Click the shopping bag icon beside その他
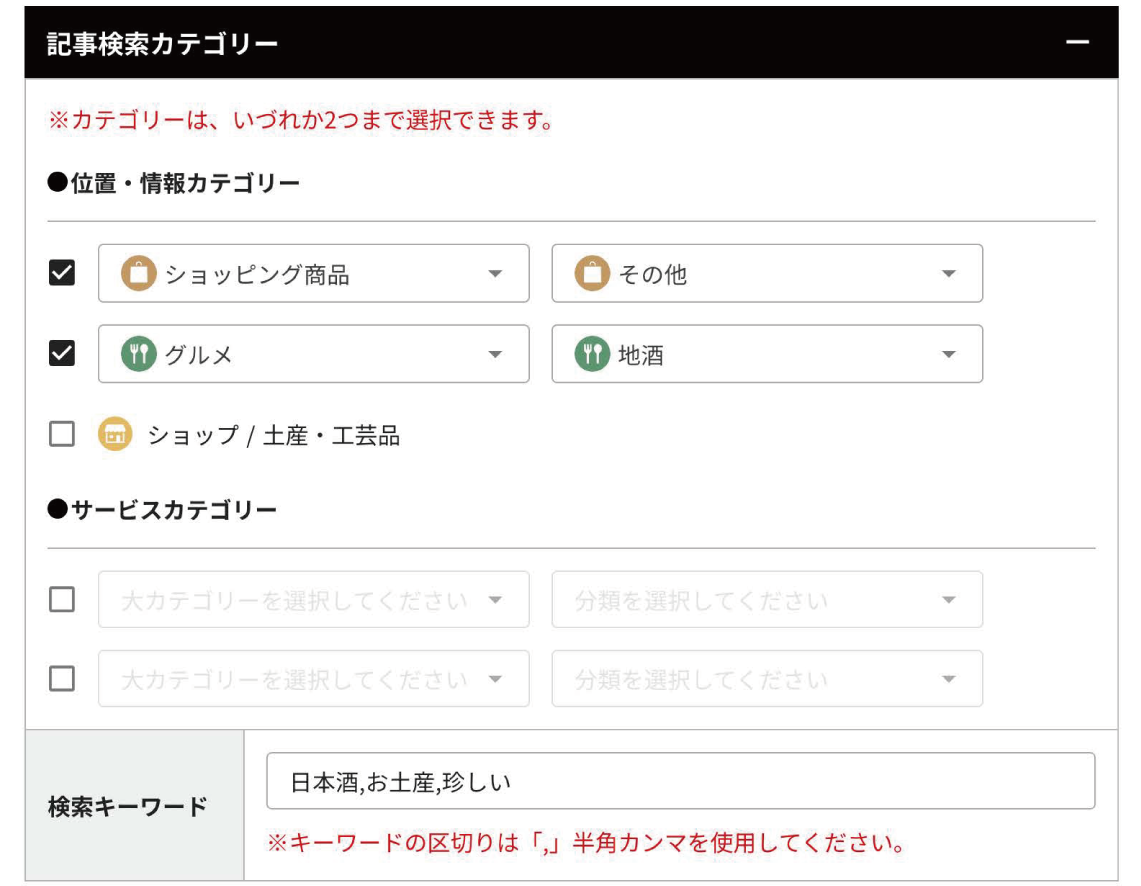The width and height of the screenshot is (1141, 886). pyautogui.click(x=592, y=274)
